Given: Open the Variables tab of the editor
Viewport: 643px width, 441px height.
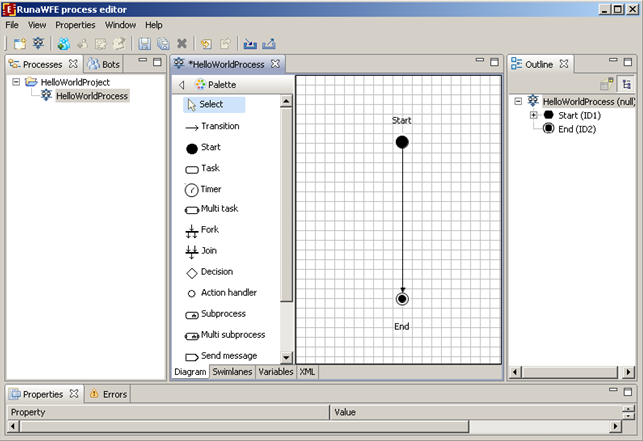Looking at the screenshot, I should tap(275, 371).
